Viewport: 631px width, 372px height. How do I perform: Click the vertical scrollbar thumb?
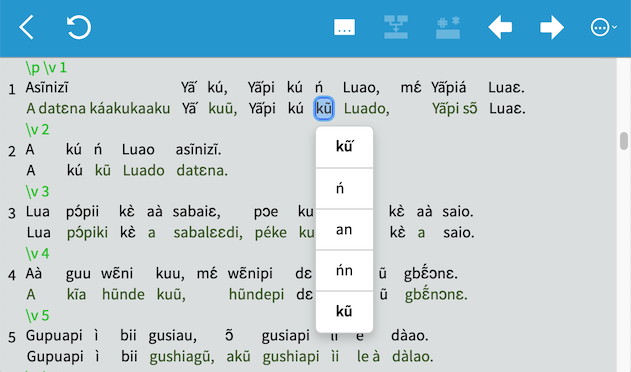click(624, 141)
